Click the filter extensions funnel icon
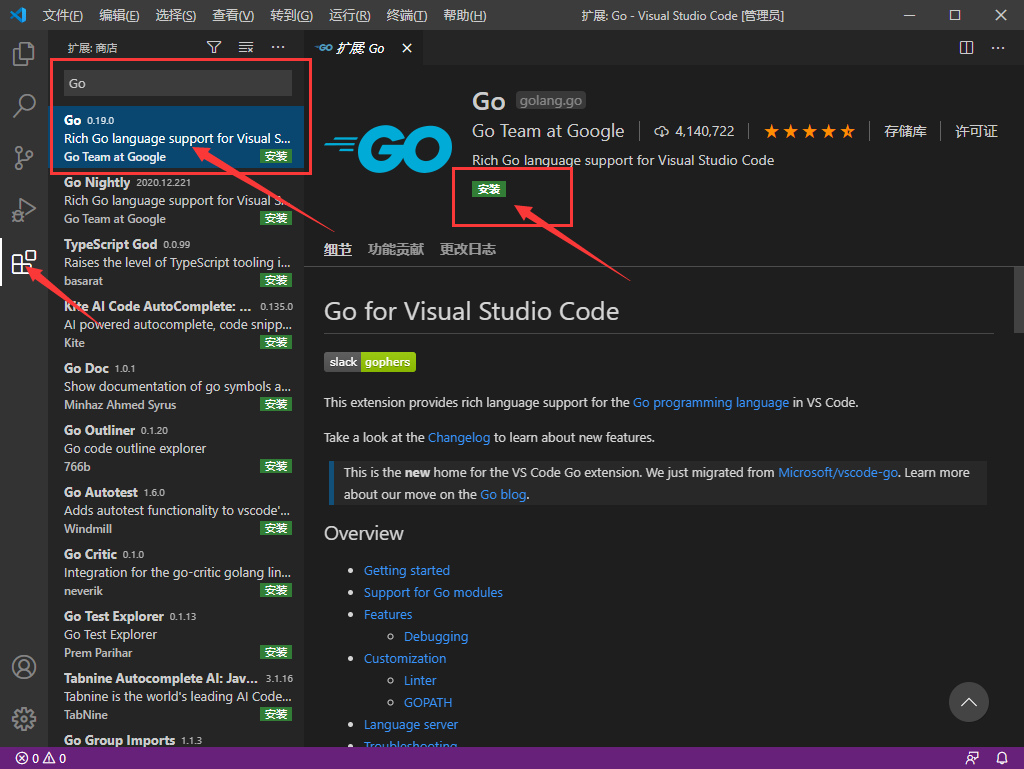This screenshot has height=769, width=1024. tap(214, 47)
